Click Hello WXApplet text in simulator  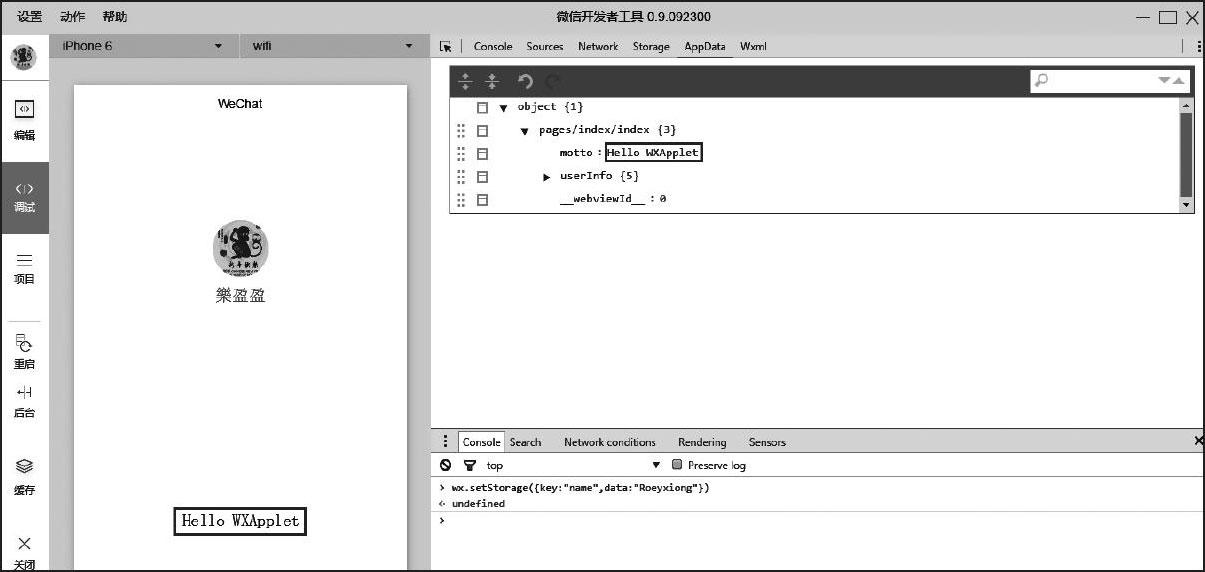[x=240, y=521]
